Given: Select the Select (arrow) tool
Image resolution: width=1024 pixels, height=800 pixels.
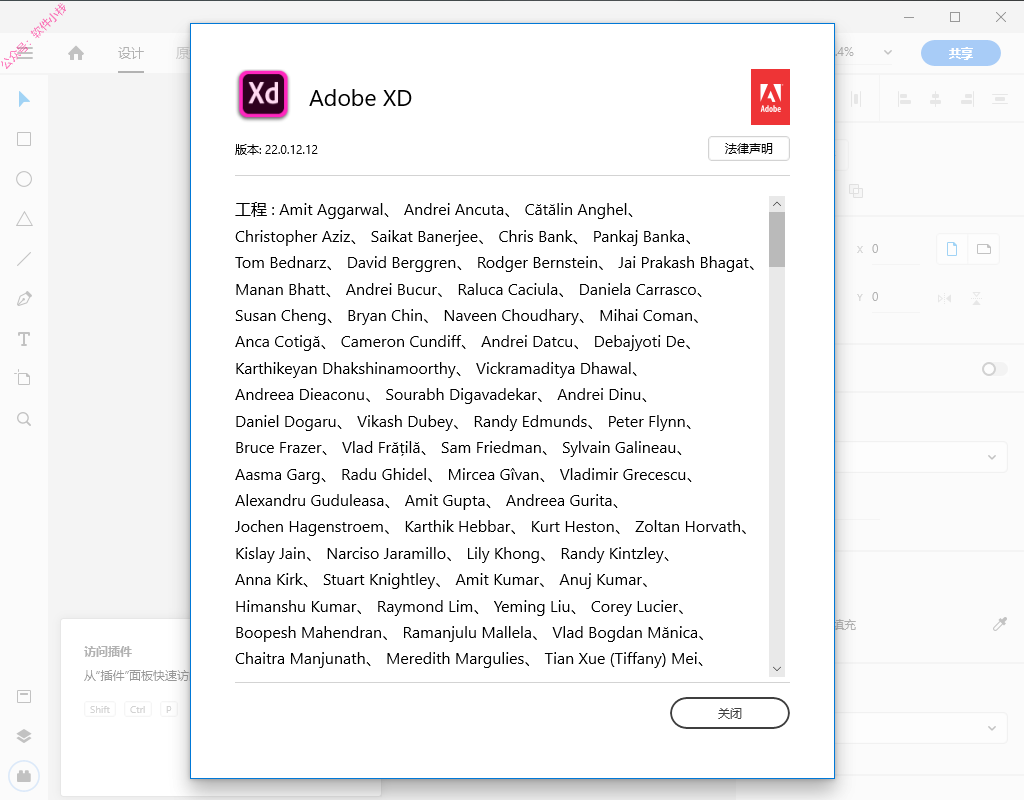Looking at the screenshot, I should click(24, 99).
